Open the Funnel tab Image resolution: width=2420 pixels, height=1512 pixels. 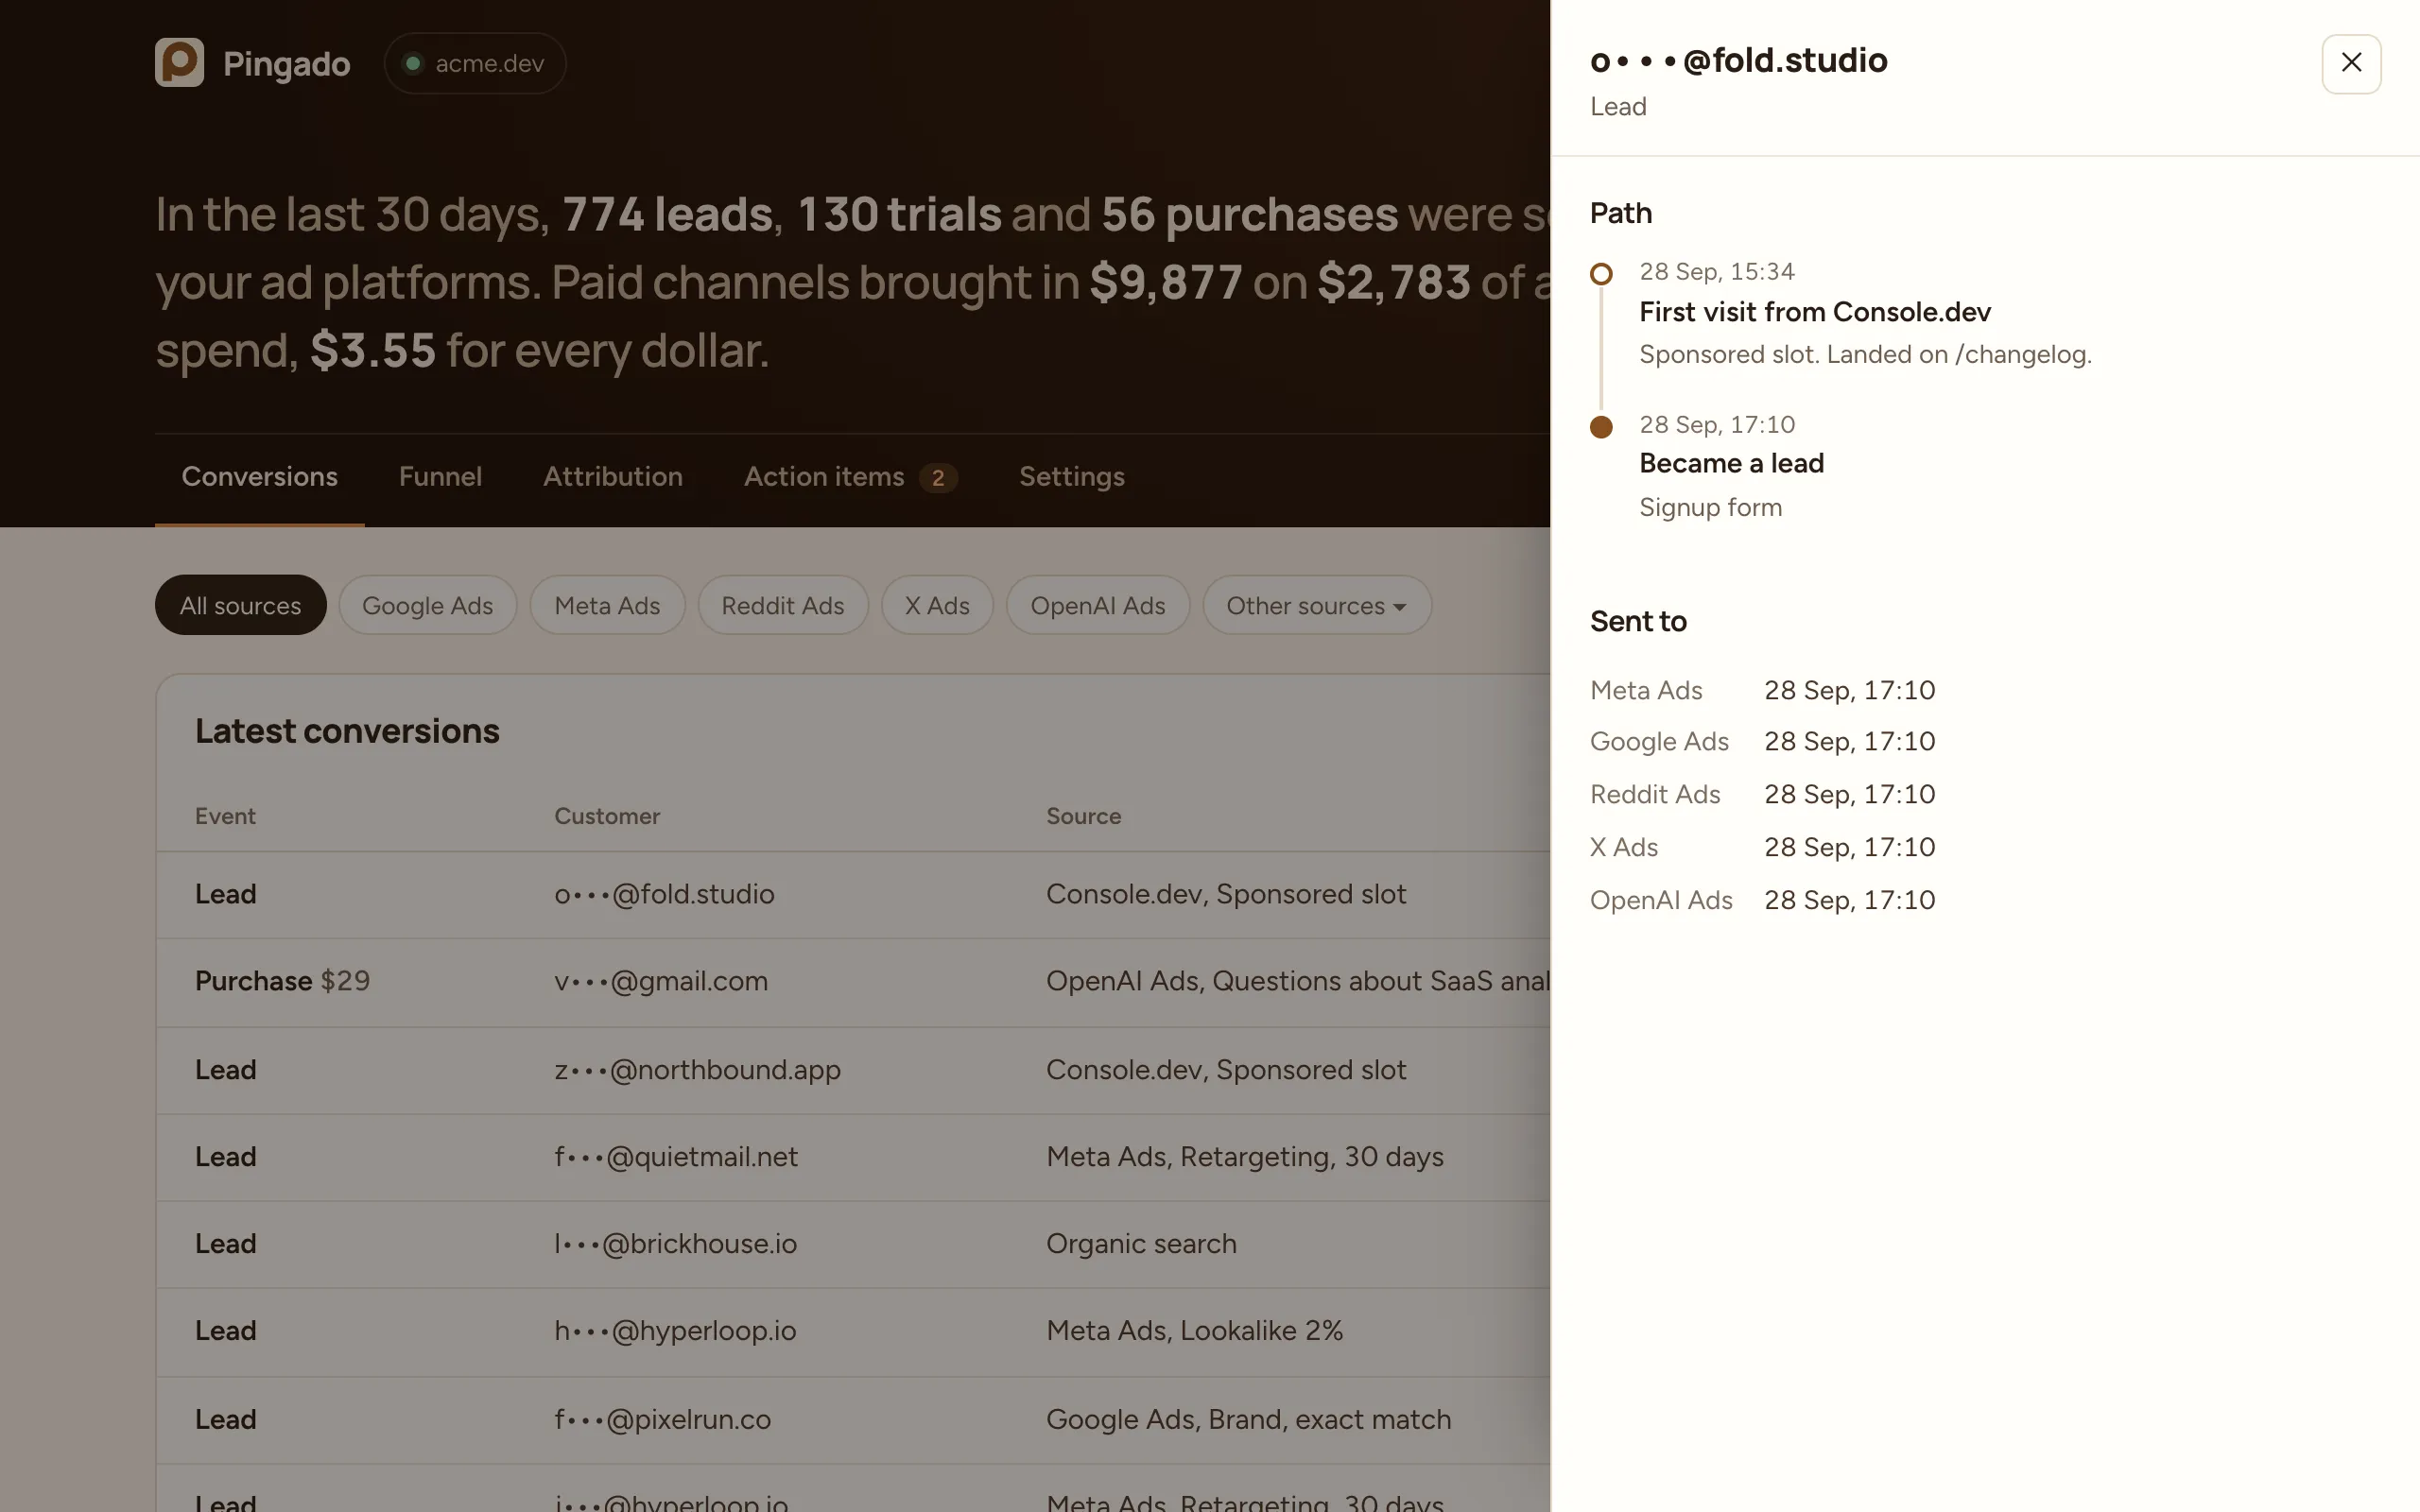click(x=440, y=476)
